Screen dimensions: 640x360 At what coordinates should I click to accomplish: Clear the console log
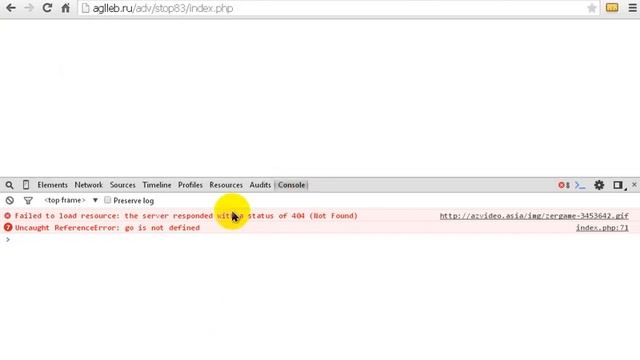tap(10, 200)
